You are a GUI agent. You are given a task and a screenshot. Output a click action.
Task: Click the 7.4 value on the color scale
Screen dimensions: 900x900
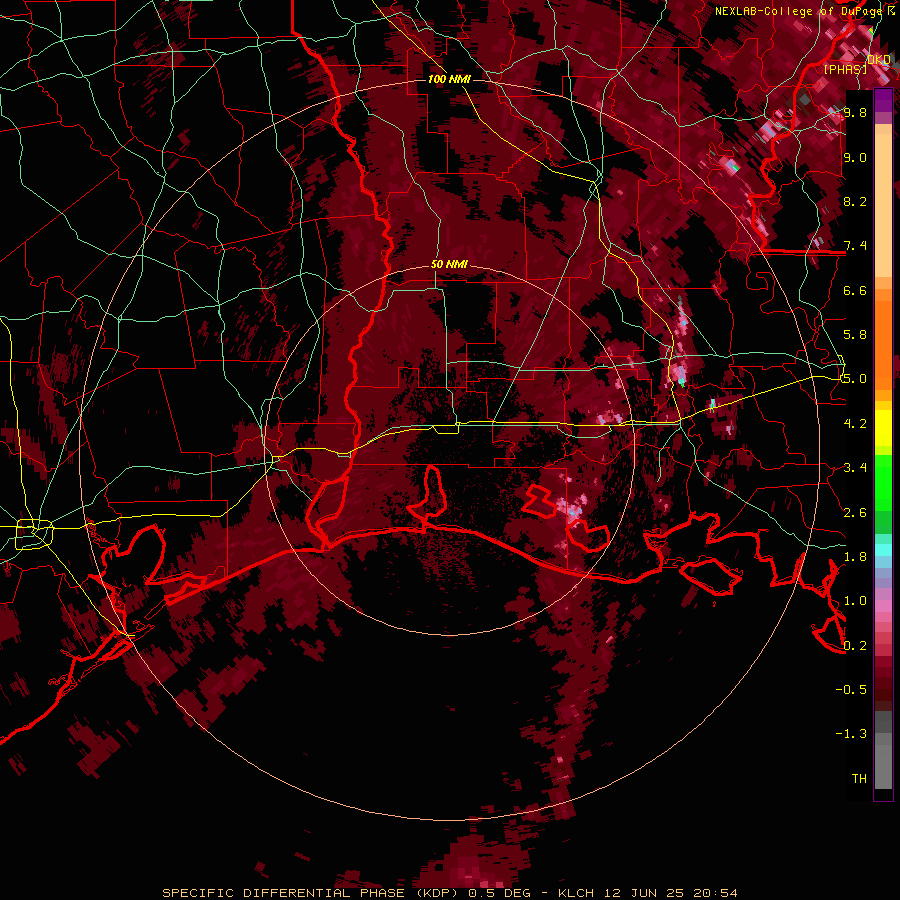click(x=855, y=246)
